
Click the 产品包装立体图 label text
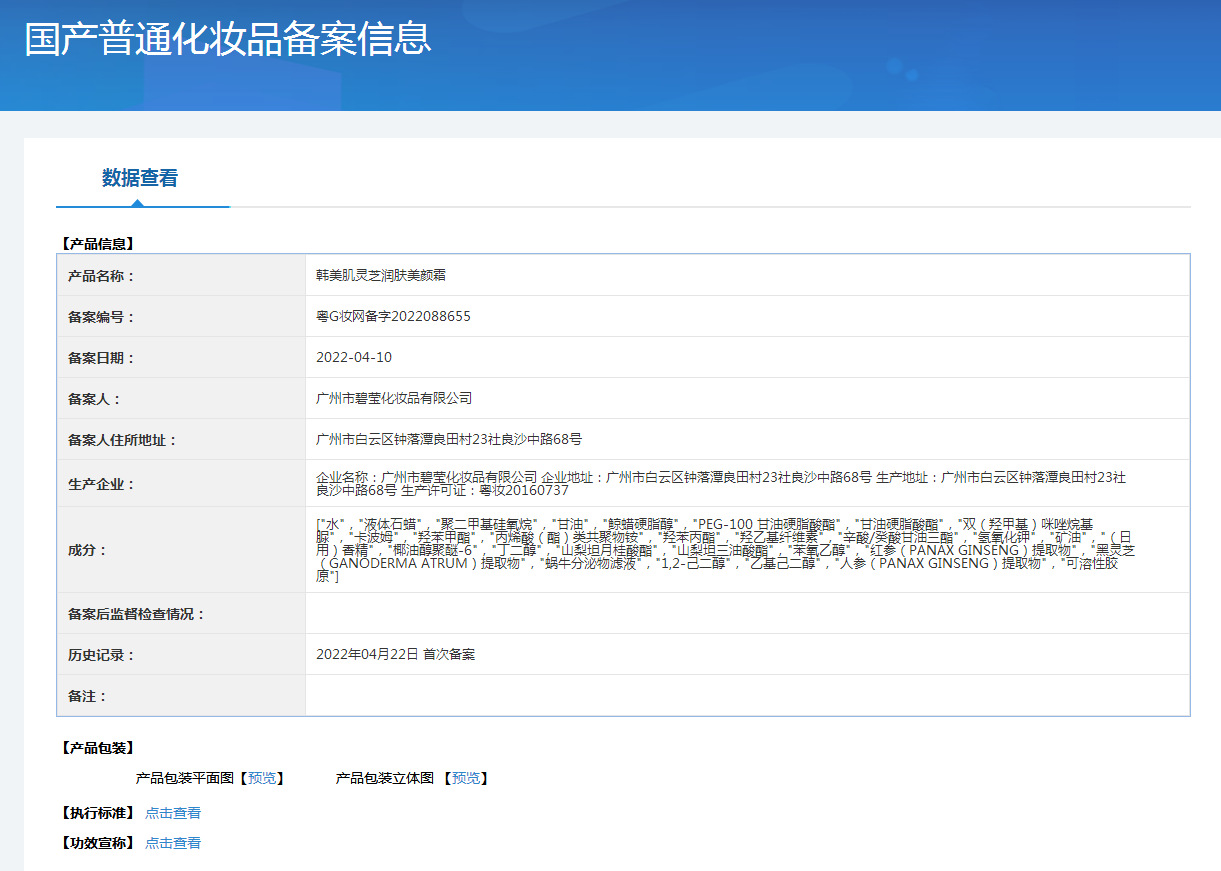point(385,778)
